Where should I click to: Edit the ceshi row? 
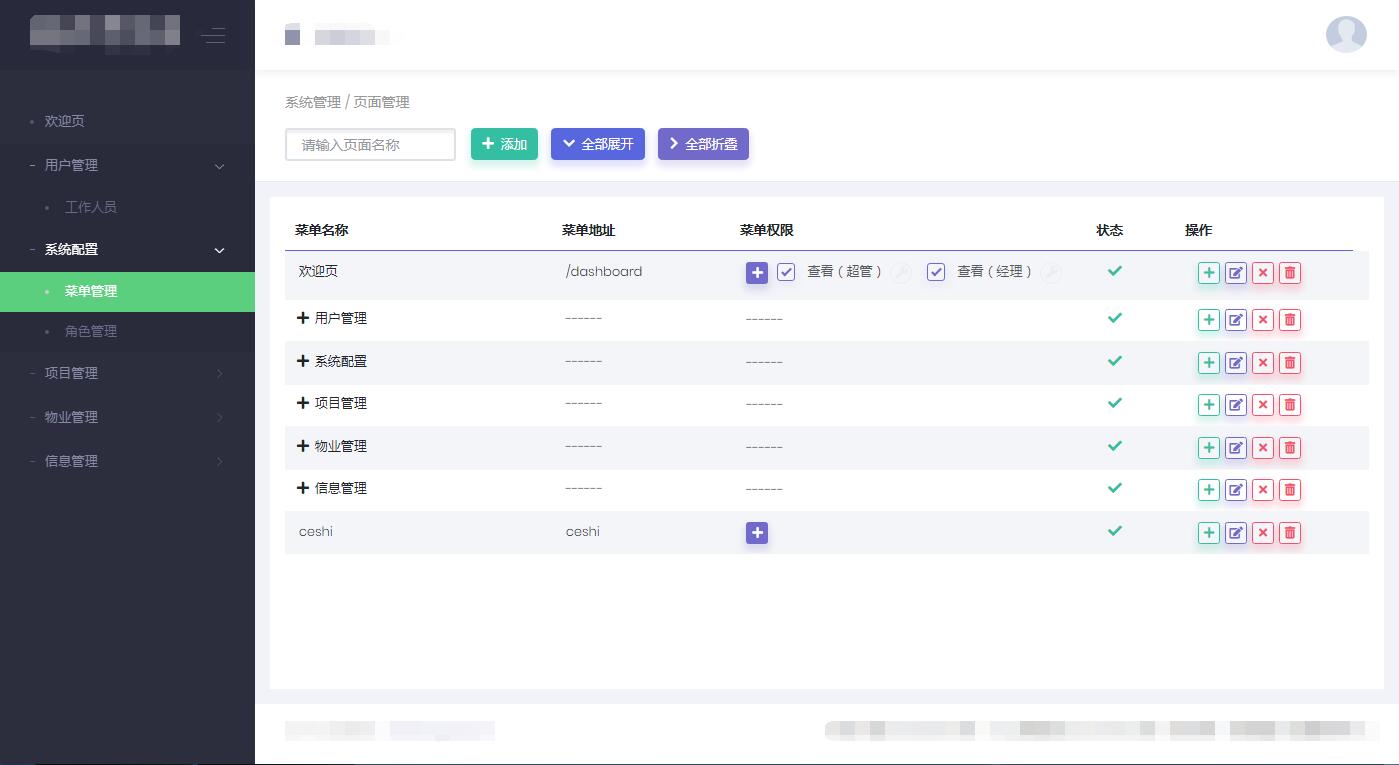1236,533
